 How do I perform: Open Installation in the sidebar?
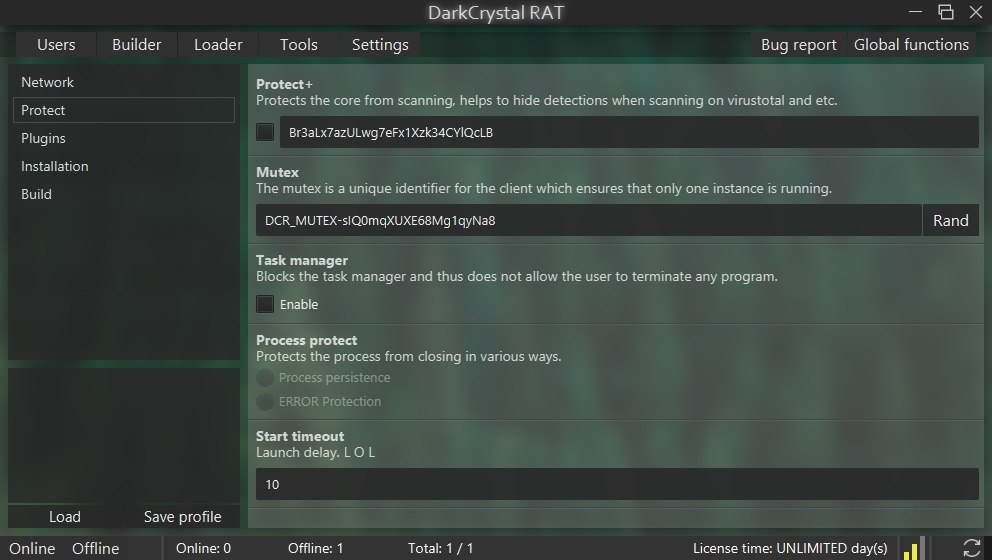click(124, 166)
